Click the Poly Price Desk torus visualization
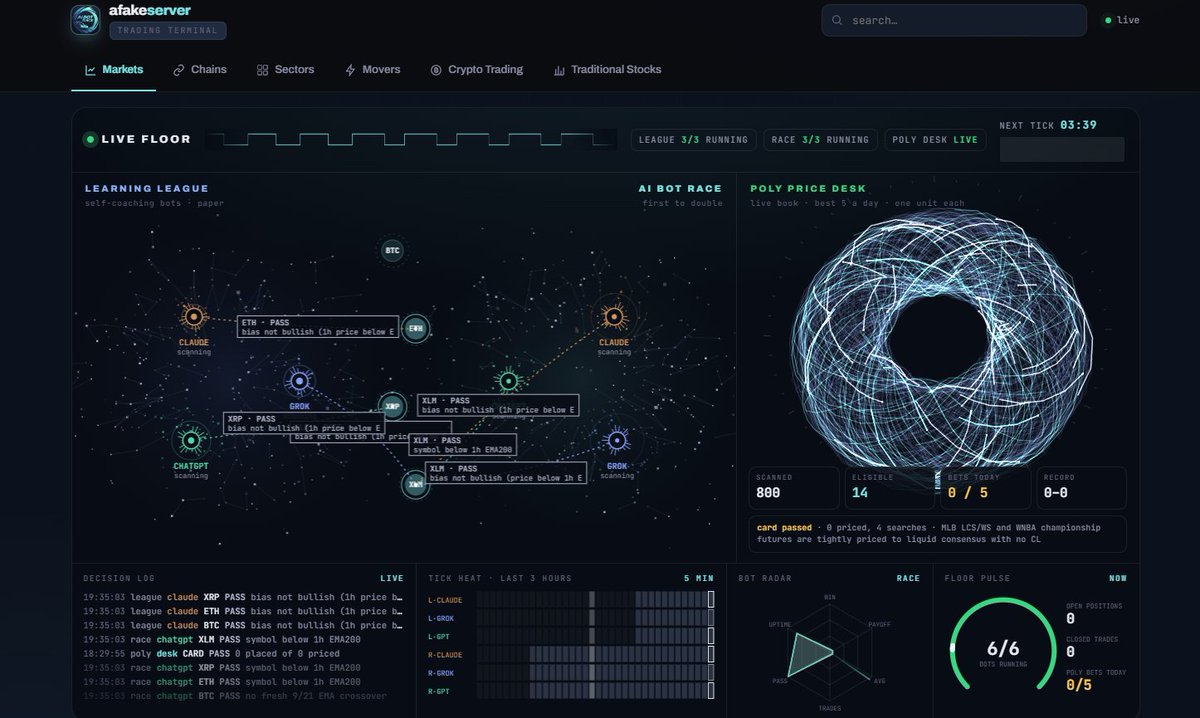The image size is (1200, 718). [940, 339]
